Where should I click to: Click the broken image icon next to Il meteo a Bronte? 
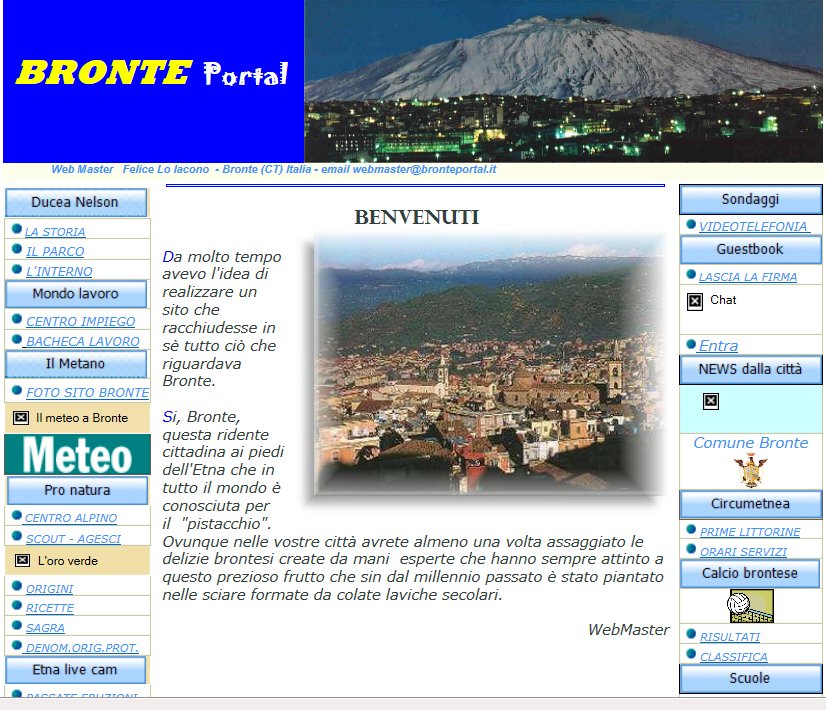21,418
